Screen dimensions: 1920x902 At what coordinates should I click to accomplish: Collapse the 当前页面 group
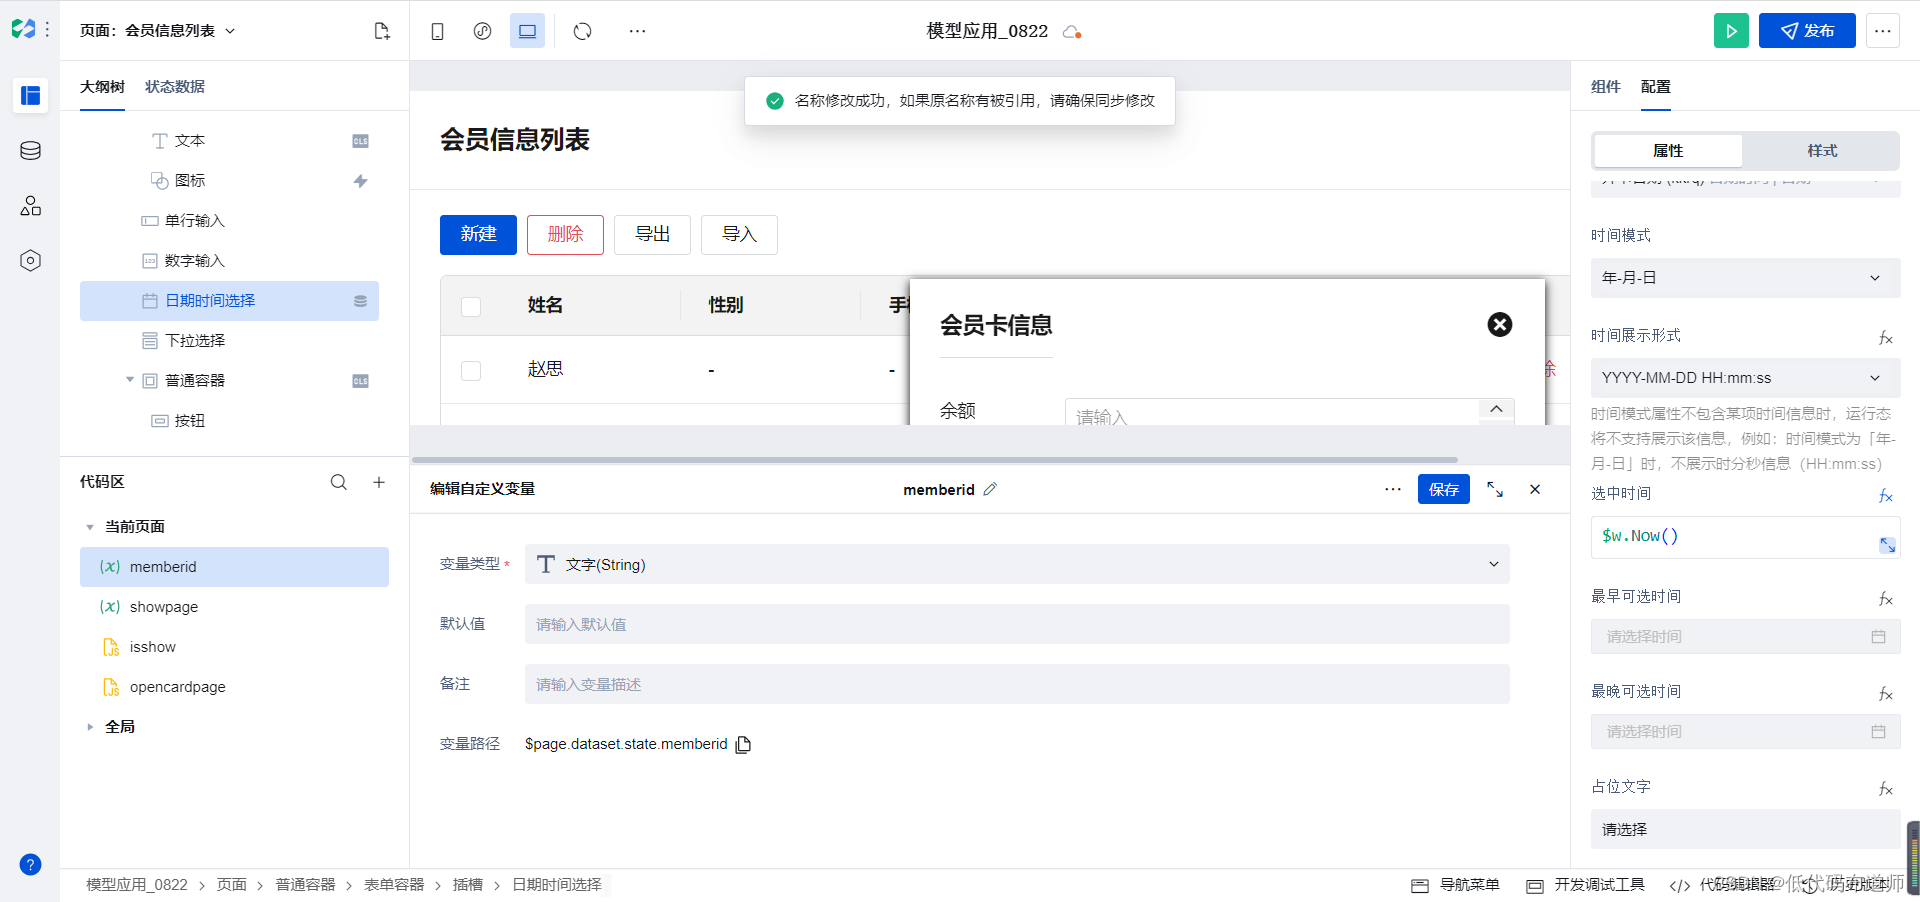tap(90, 527)
